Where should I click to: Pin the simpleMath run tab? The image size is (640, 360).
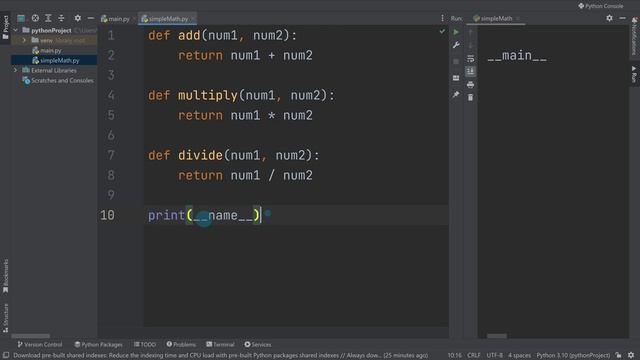coord(456,95)
